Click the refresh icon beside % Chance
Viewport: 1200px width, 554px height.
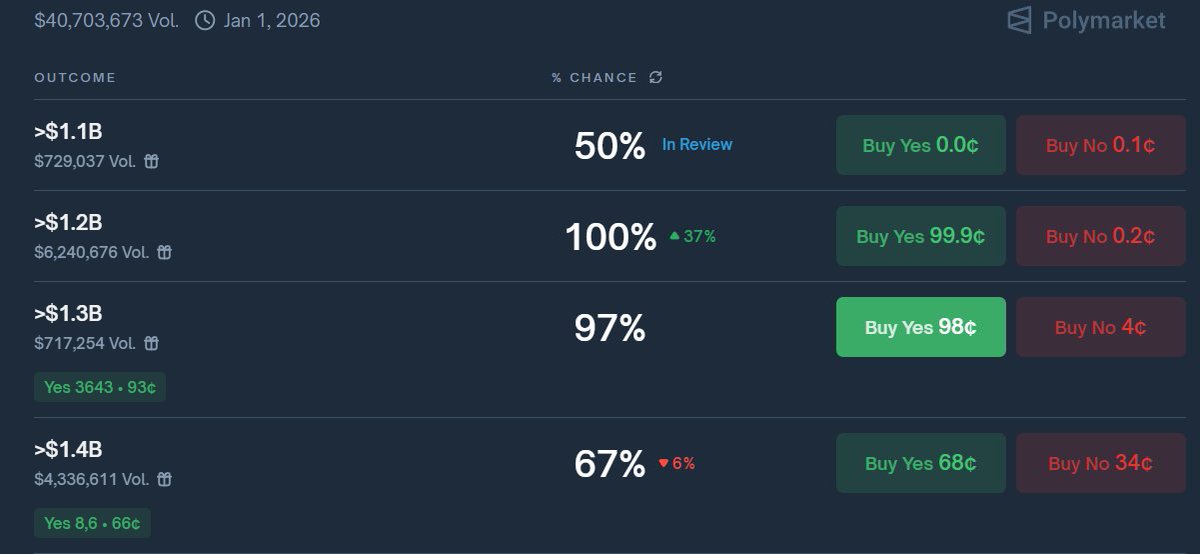point(656,77)
